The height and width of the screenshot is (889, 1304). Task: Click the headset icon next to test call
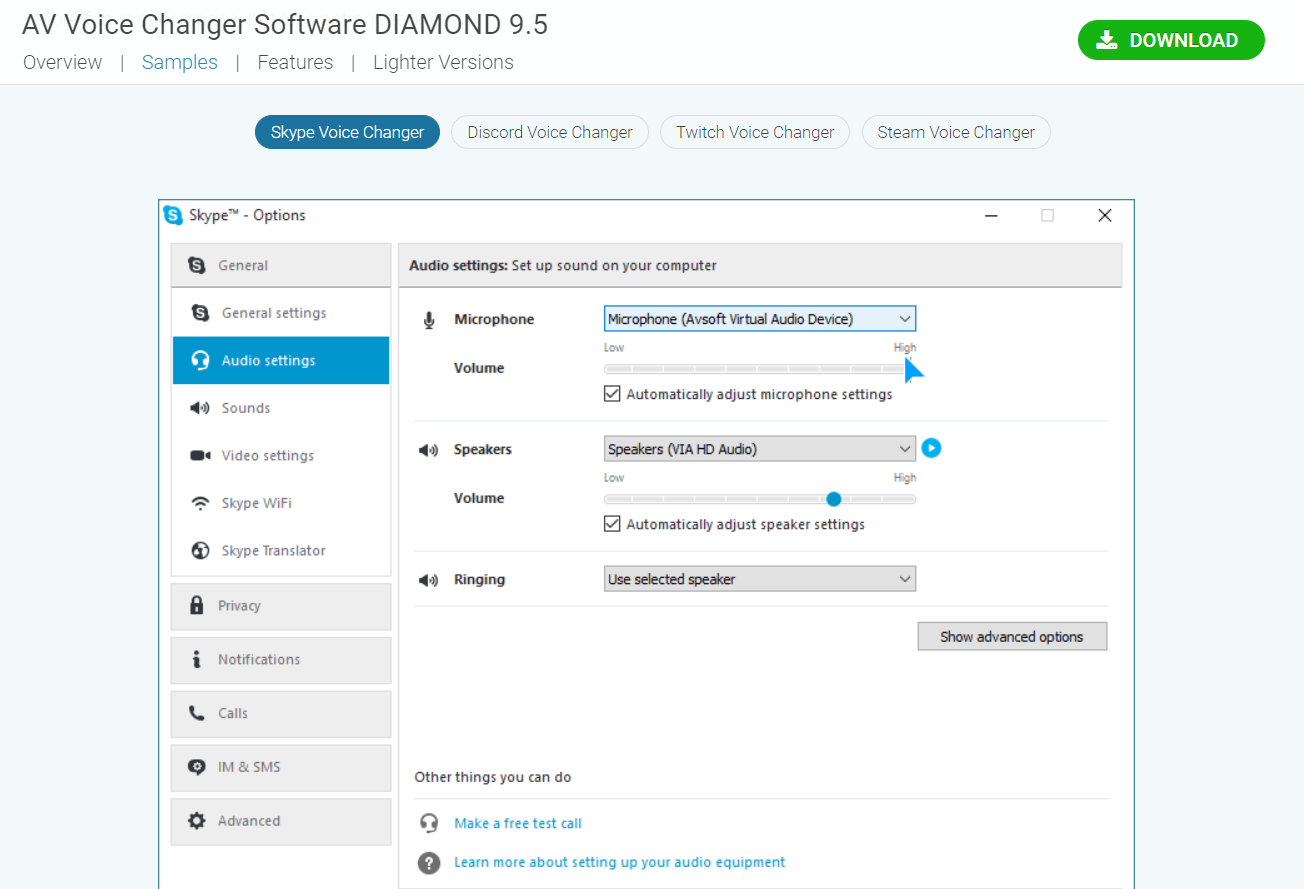429,823
